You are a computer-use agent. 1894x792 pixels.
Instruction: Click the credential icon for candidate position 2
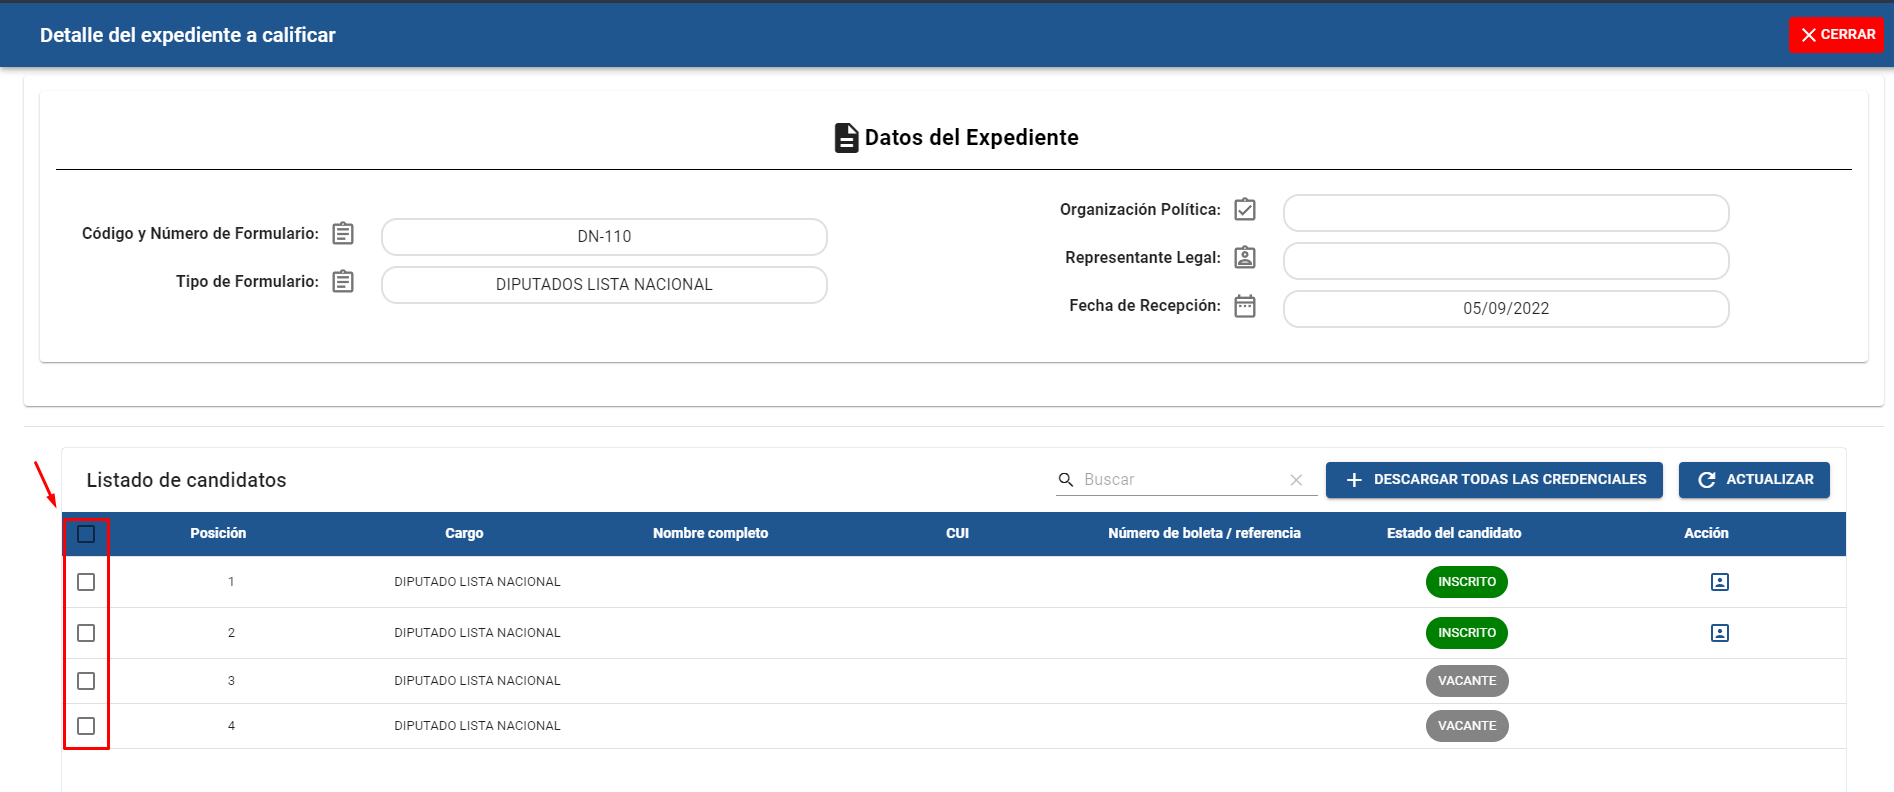coord(1719,633)
